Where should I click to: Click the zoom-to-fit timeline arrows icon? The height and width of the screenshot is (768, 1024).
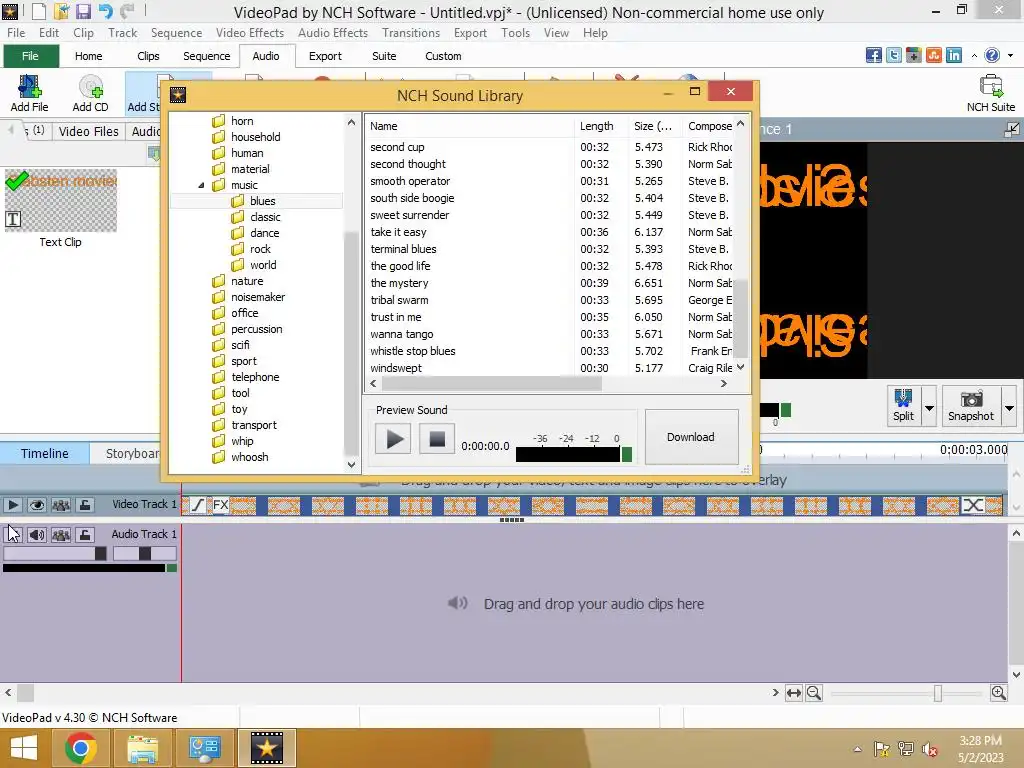tap(793, 693)
